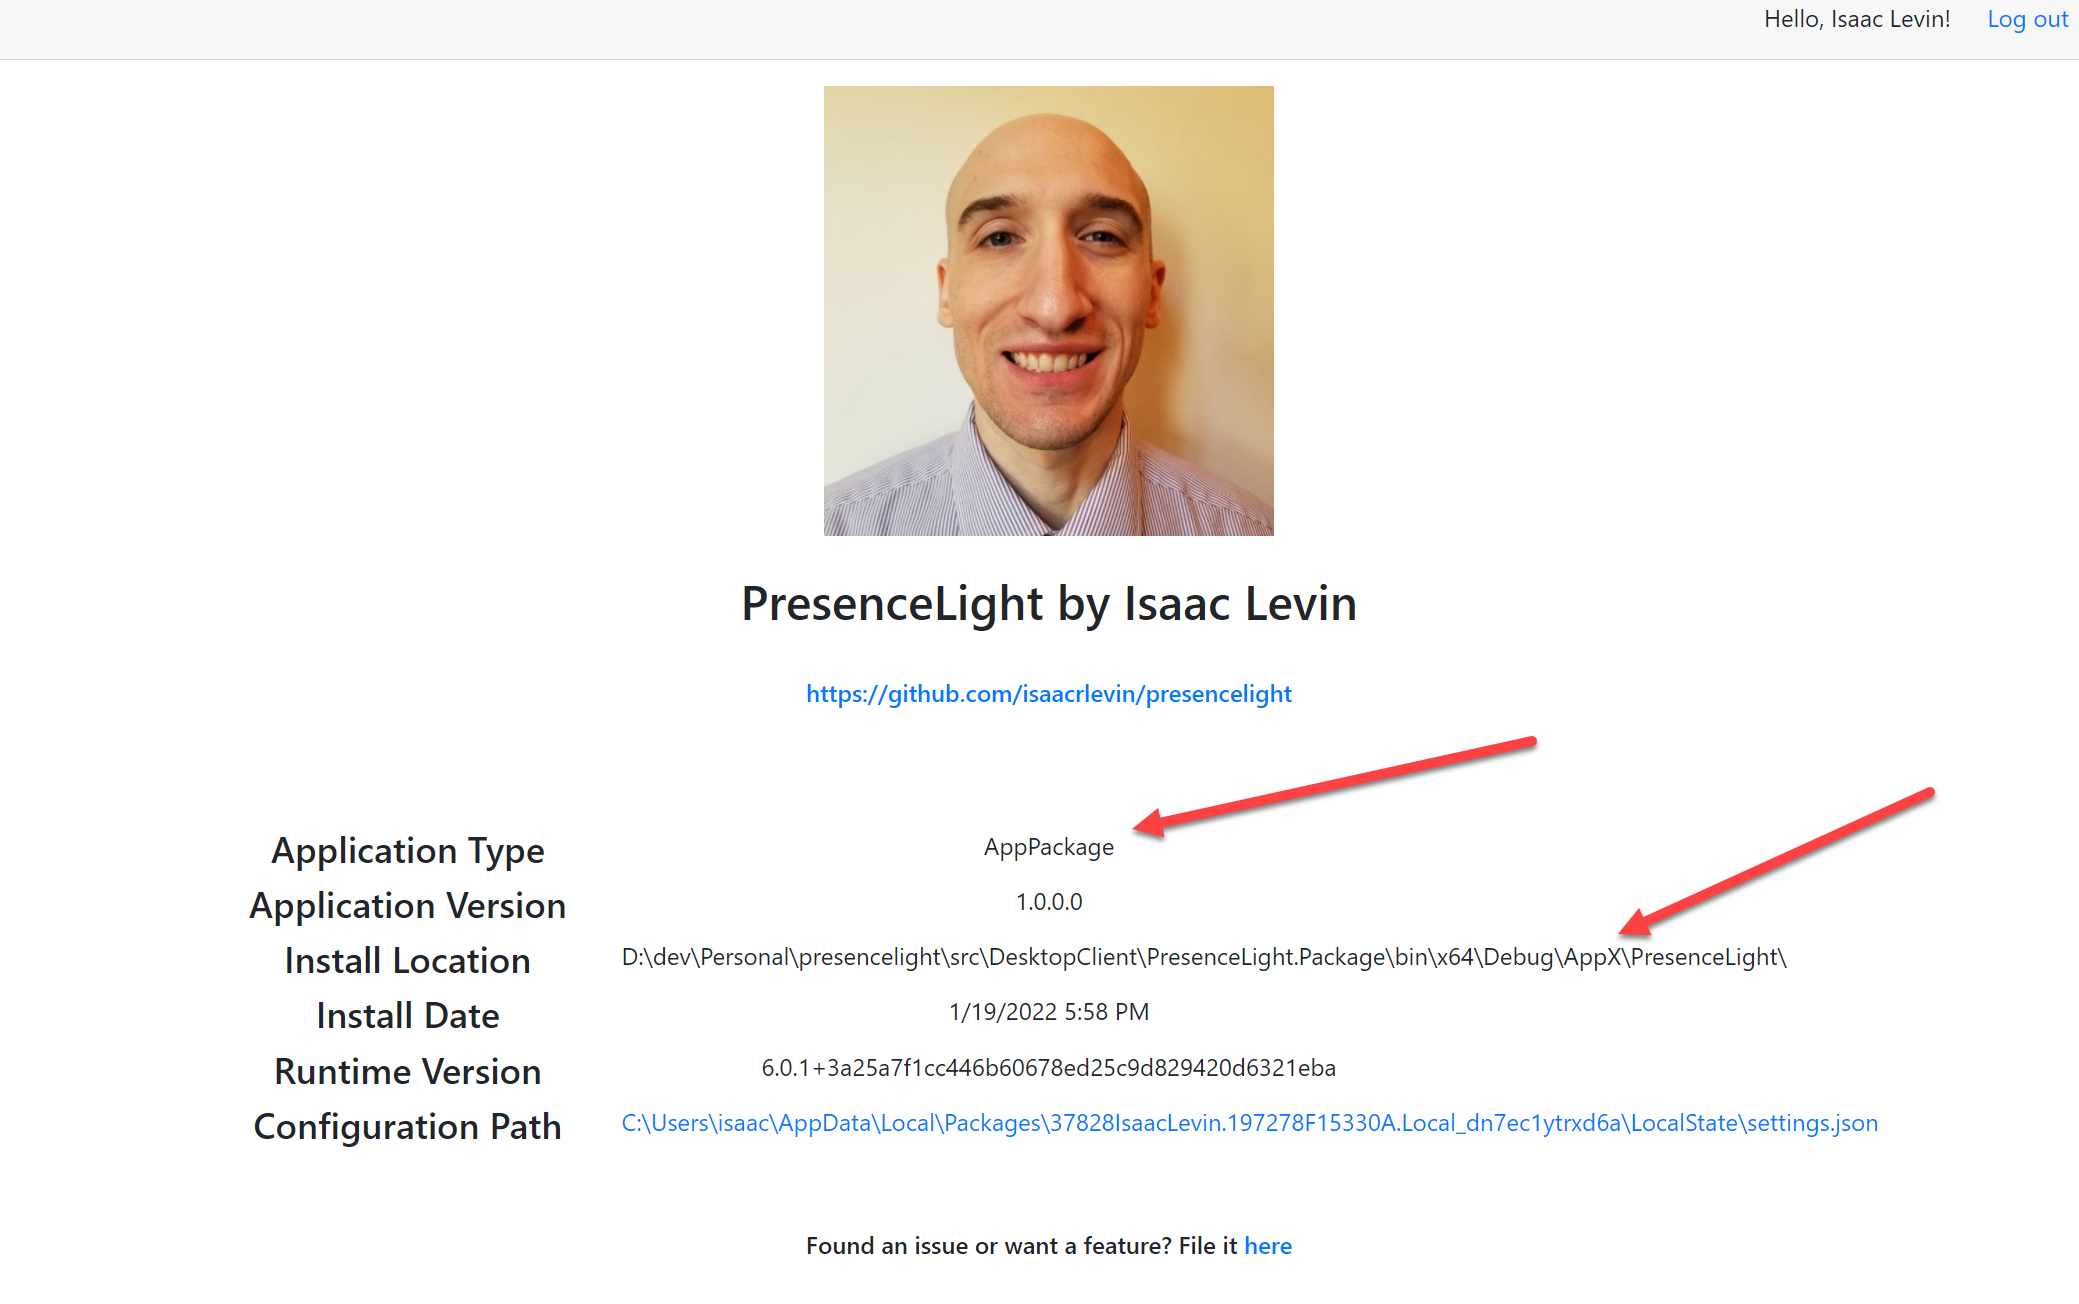Click the runtime version hash value
2079x1304 pixels.
pyautogui.click(x=1048, y=1068)
